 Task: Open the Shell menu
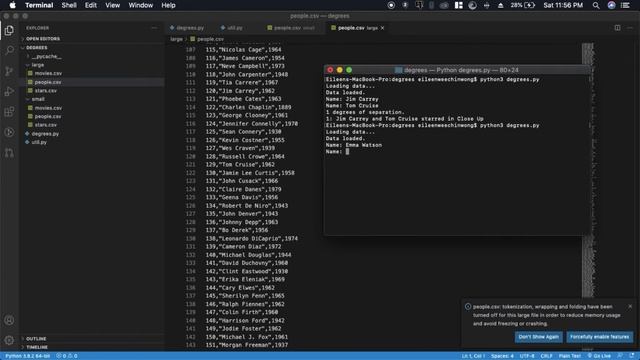point(69,5)
